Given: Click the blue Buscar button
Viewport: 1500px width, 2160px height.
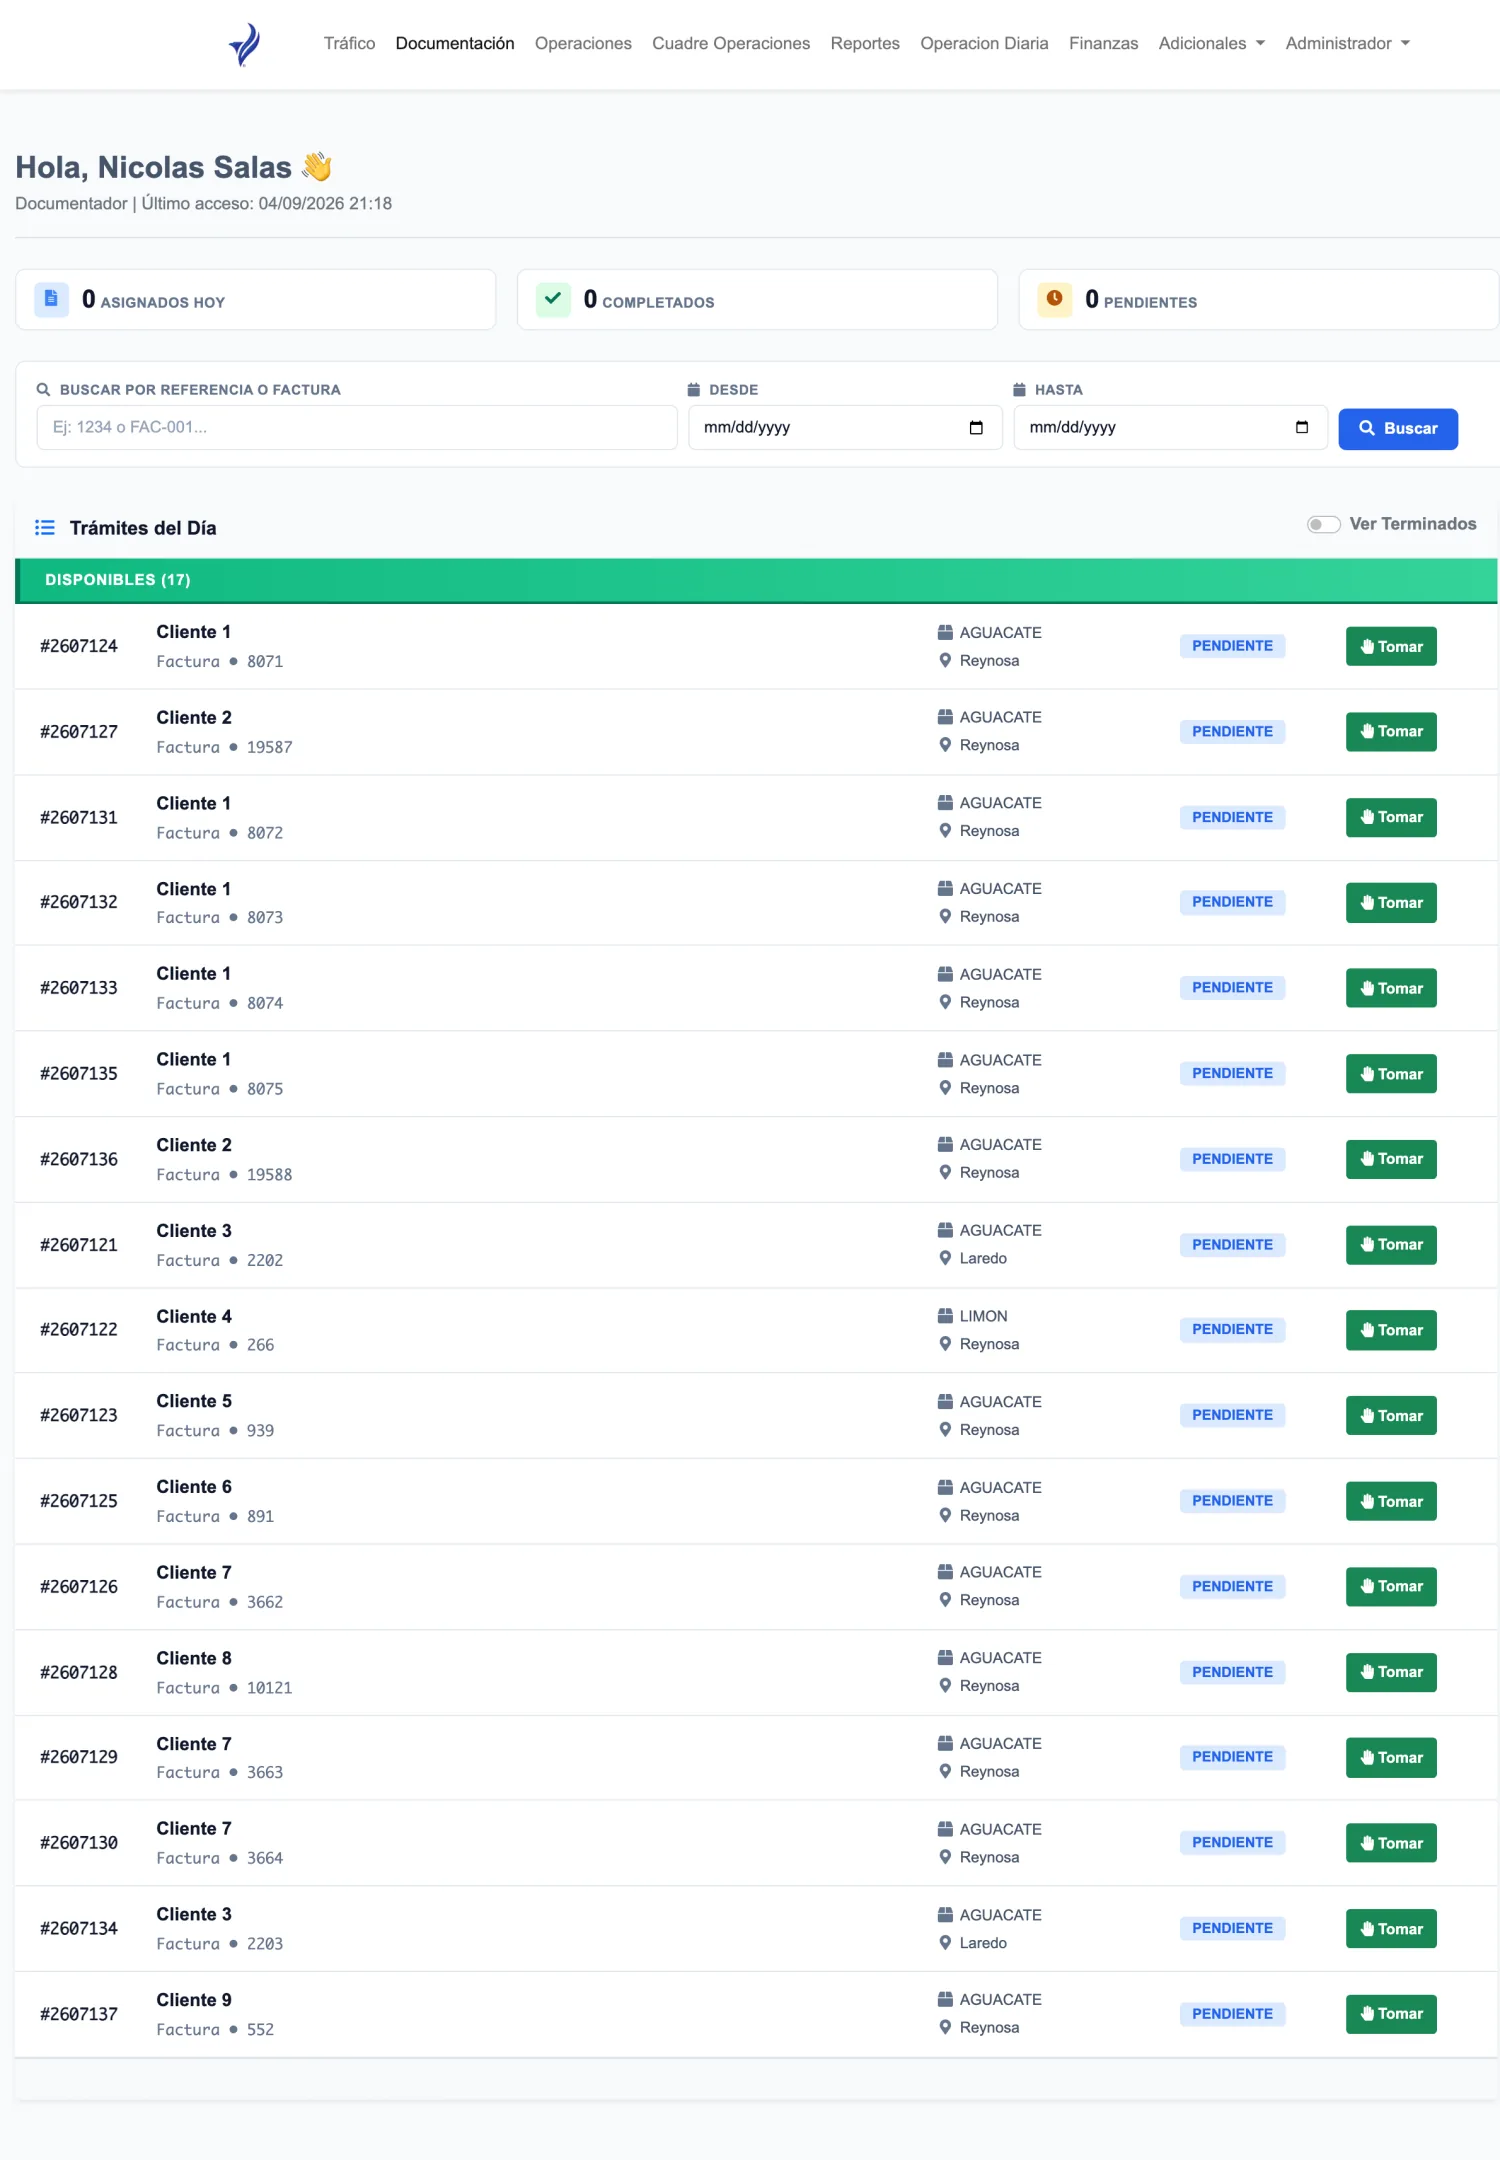Looking at the screenshot, I should click(x=1398, y=428).
